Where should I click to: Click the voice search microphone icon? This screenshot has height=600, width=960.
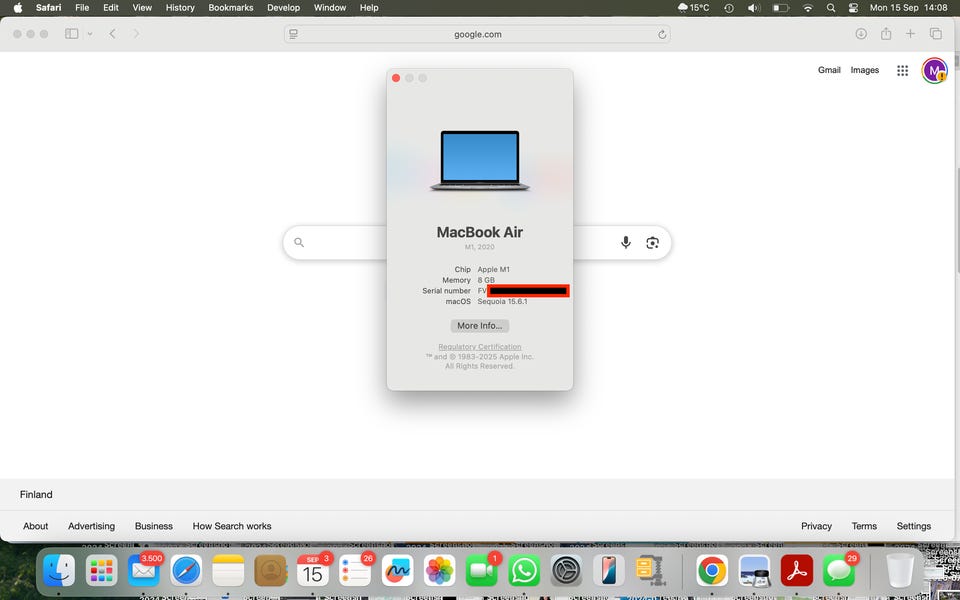pyautogui.click(x=626, y=242)
